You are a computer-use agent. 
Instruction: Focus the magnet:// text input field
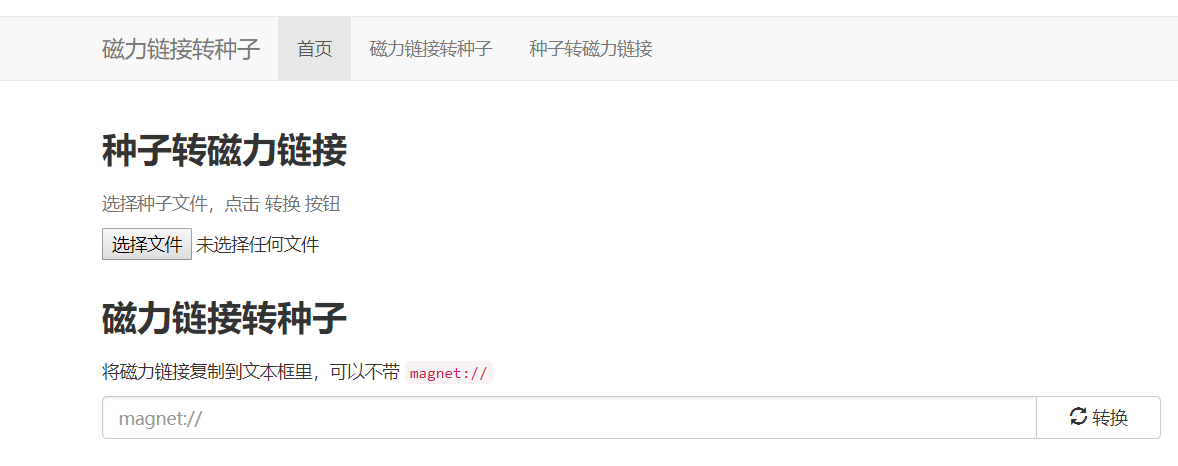pyautogui.click(x=569, y=418)
